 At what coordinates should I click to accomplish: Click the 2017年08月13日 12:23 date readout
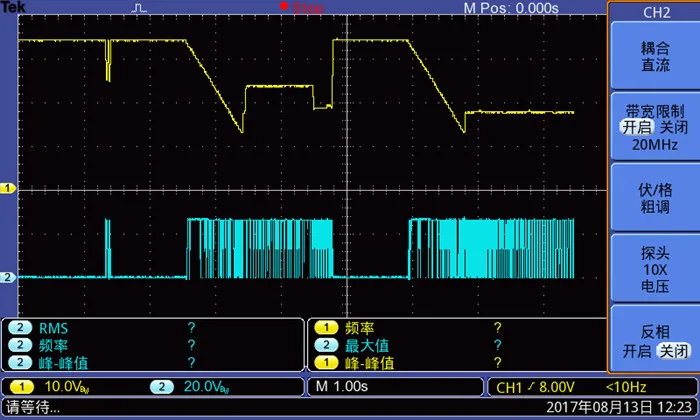[x=619, y=407]
